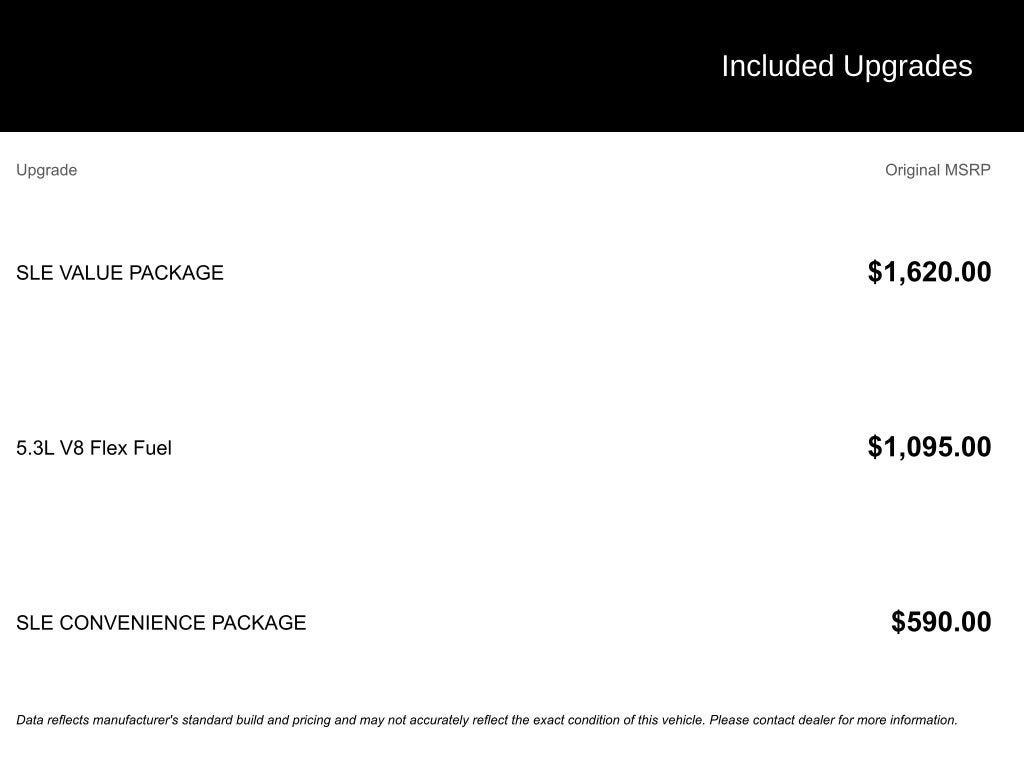Click the manufacturer's data disclaimer text

coord(487,720)
